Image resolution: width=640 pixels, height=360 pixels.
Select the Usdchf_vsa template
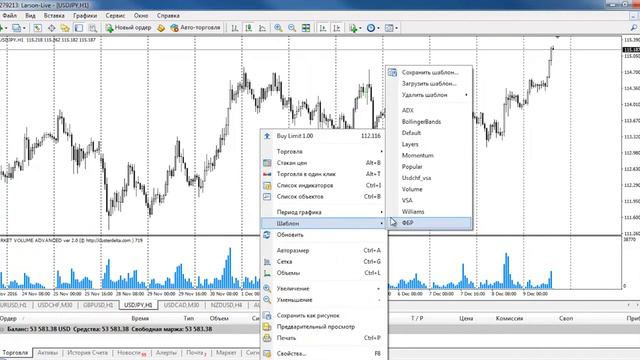(429, 178)
